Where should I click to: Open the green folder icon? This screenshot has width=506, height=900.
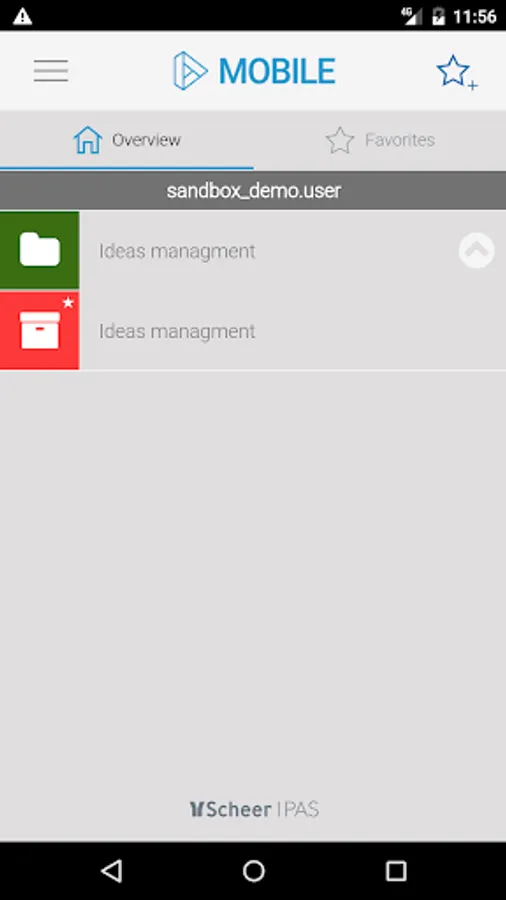40,250
